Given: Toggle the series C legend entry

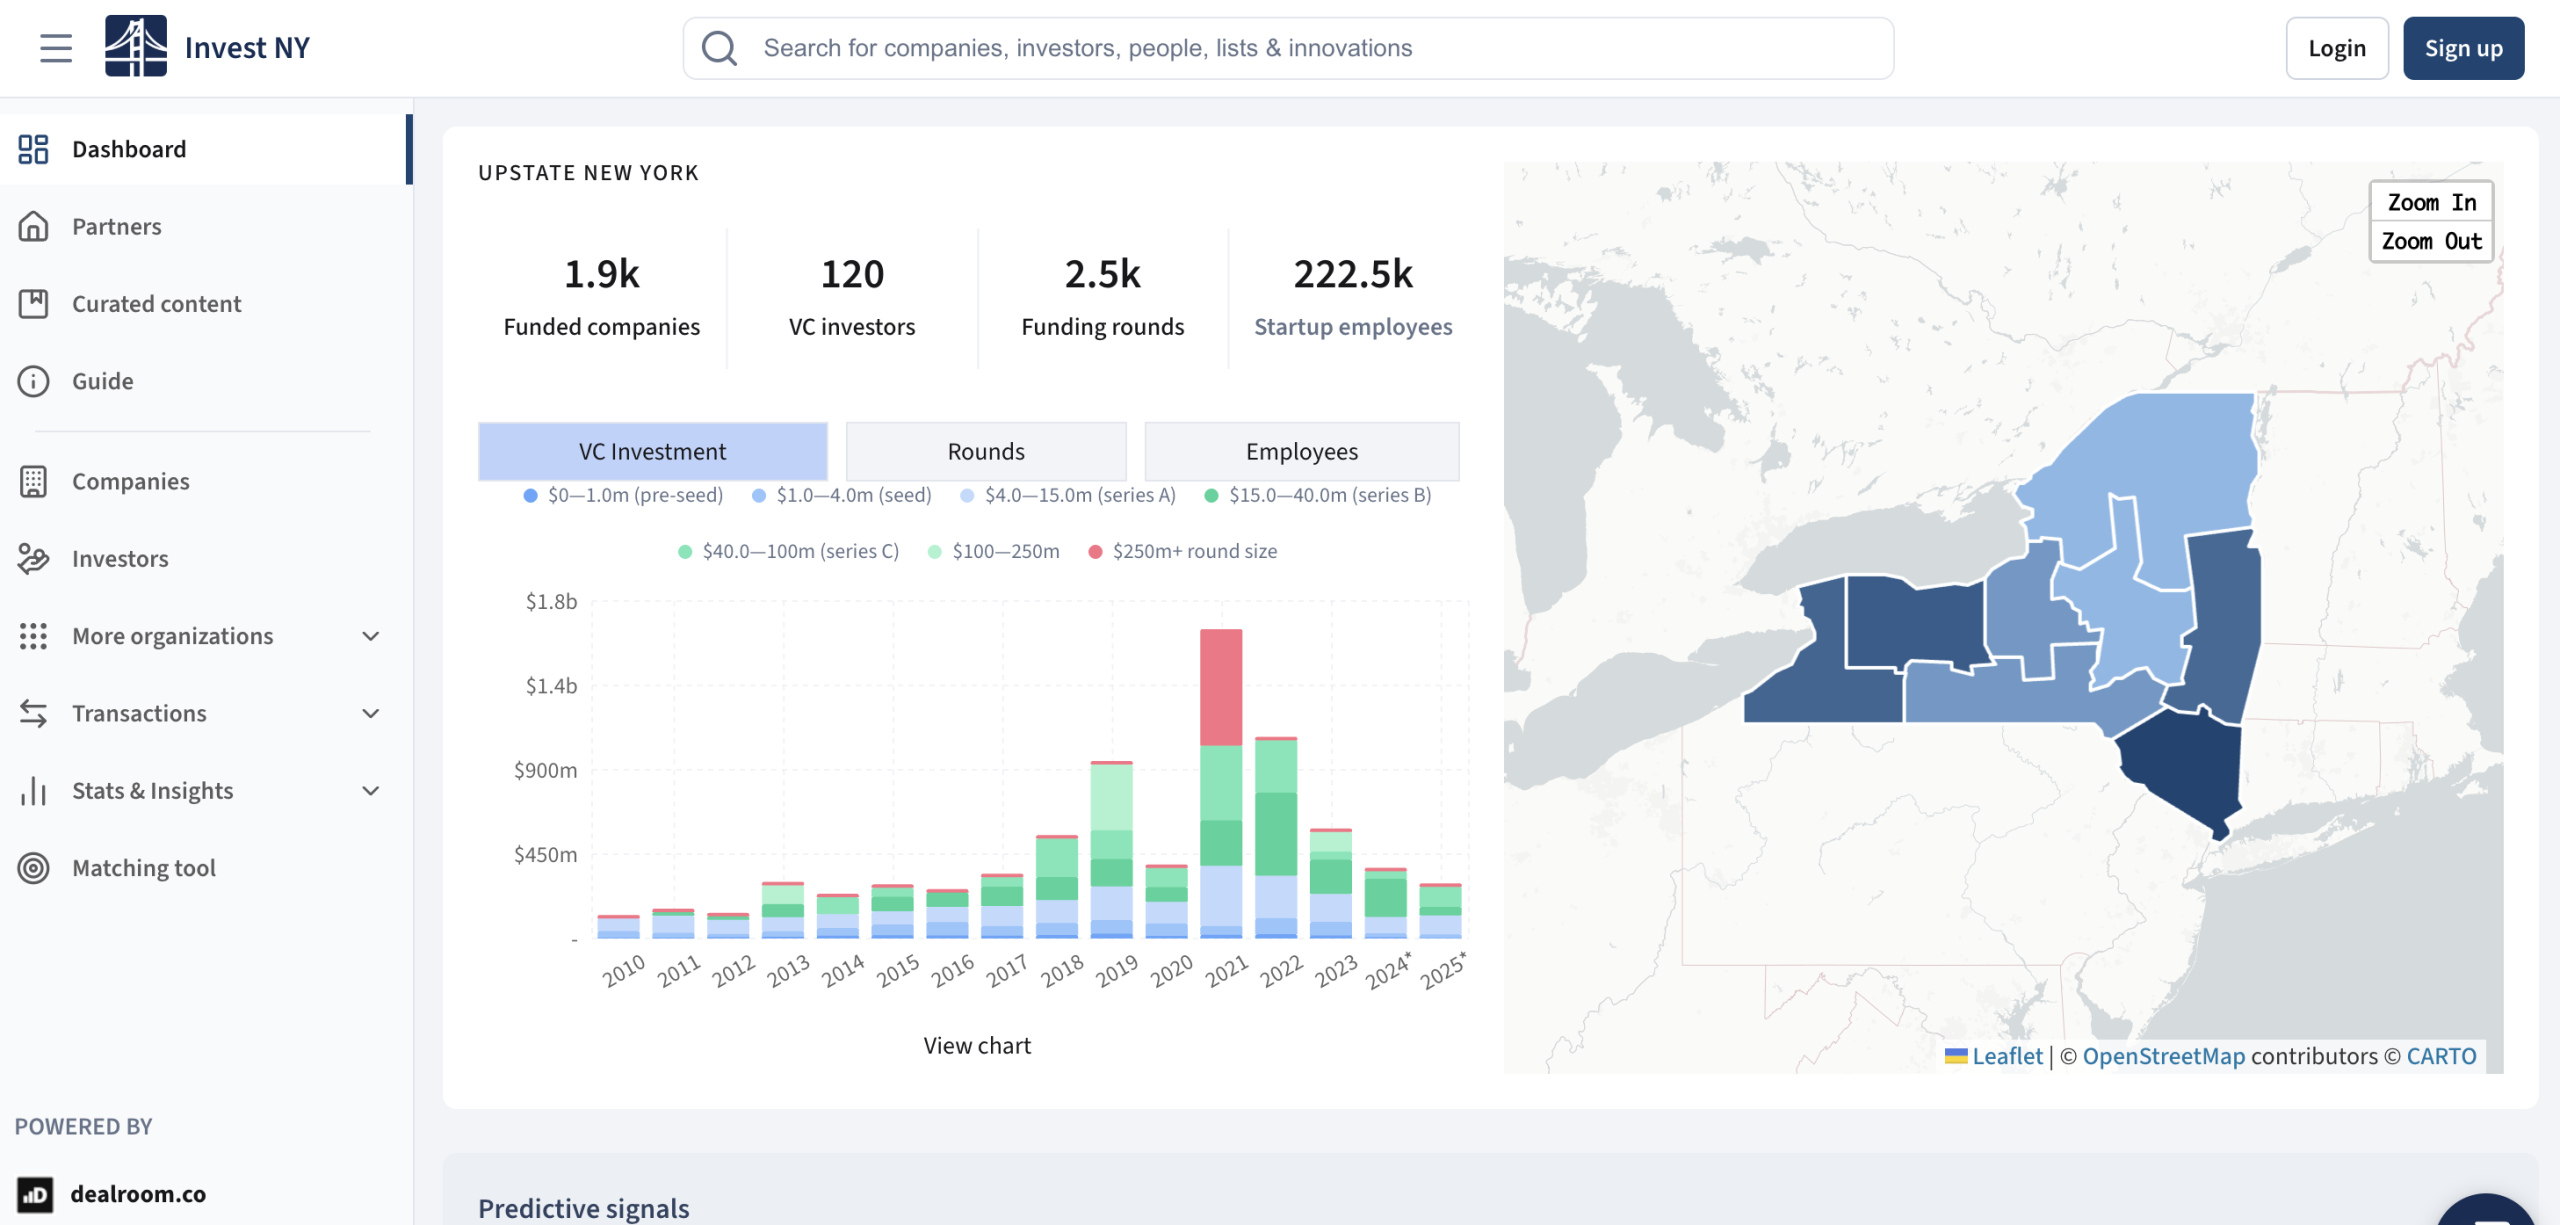Looking at the screenshot, I should tap(789, 551).
